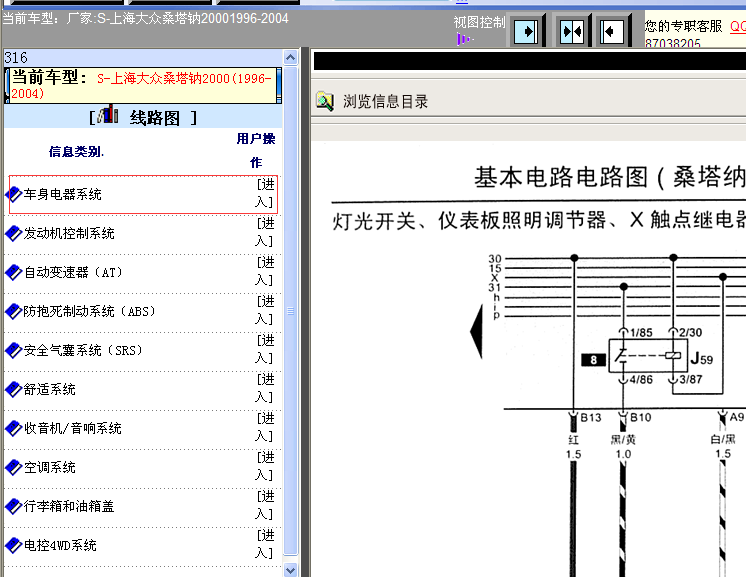Open [进入] link for 行李箱和油箱盖
The height and width of the screenshot is (577, 746).
(265, 505)
